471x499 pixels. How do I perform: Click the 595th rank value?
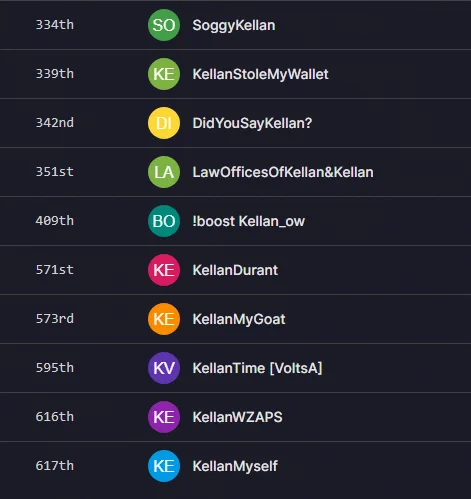pyautogui.click(x=55, y=368)
